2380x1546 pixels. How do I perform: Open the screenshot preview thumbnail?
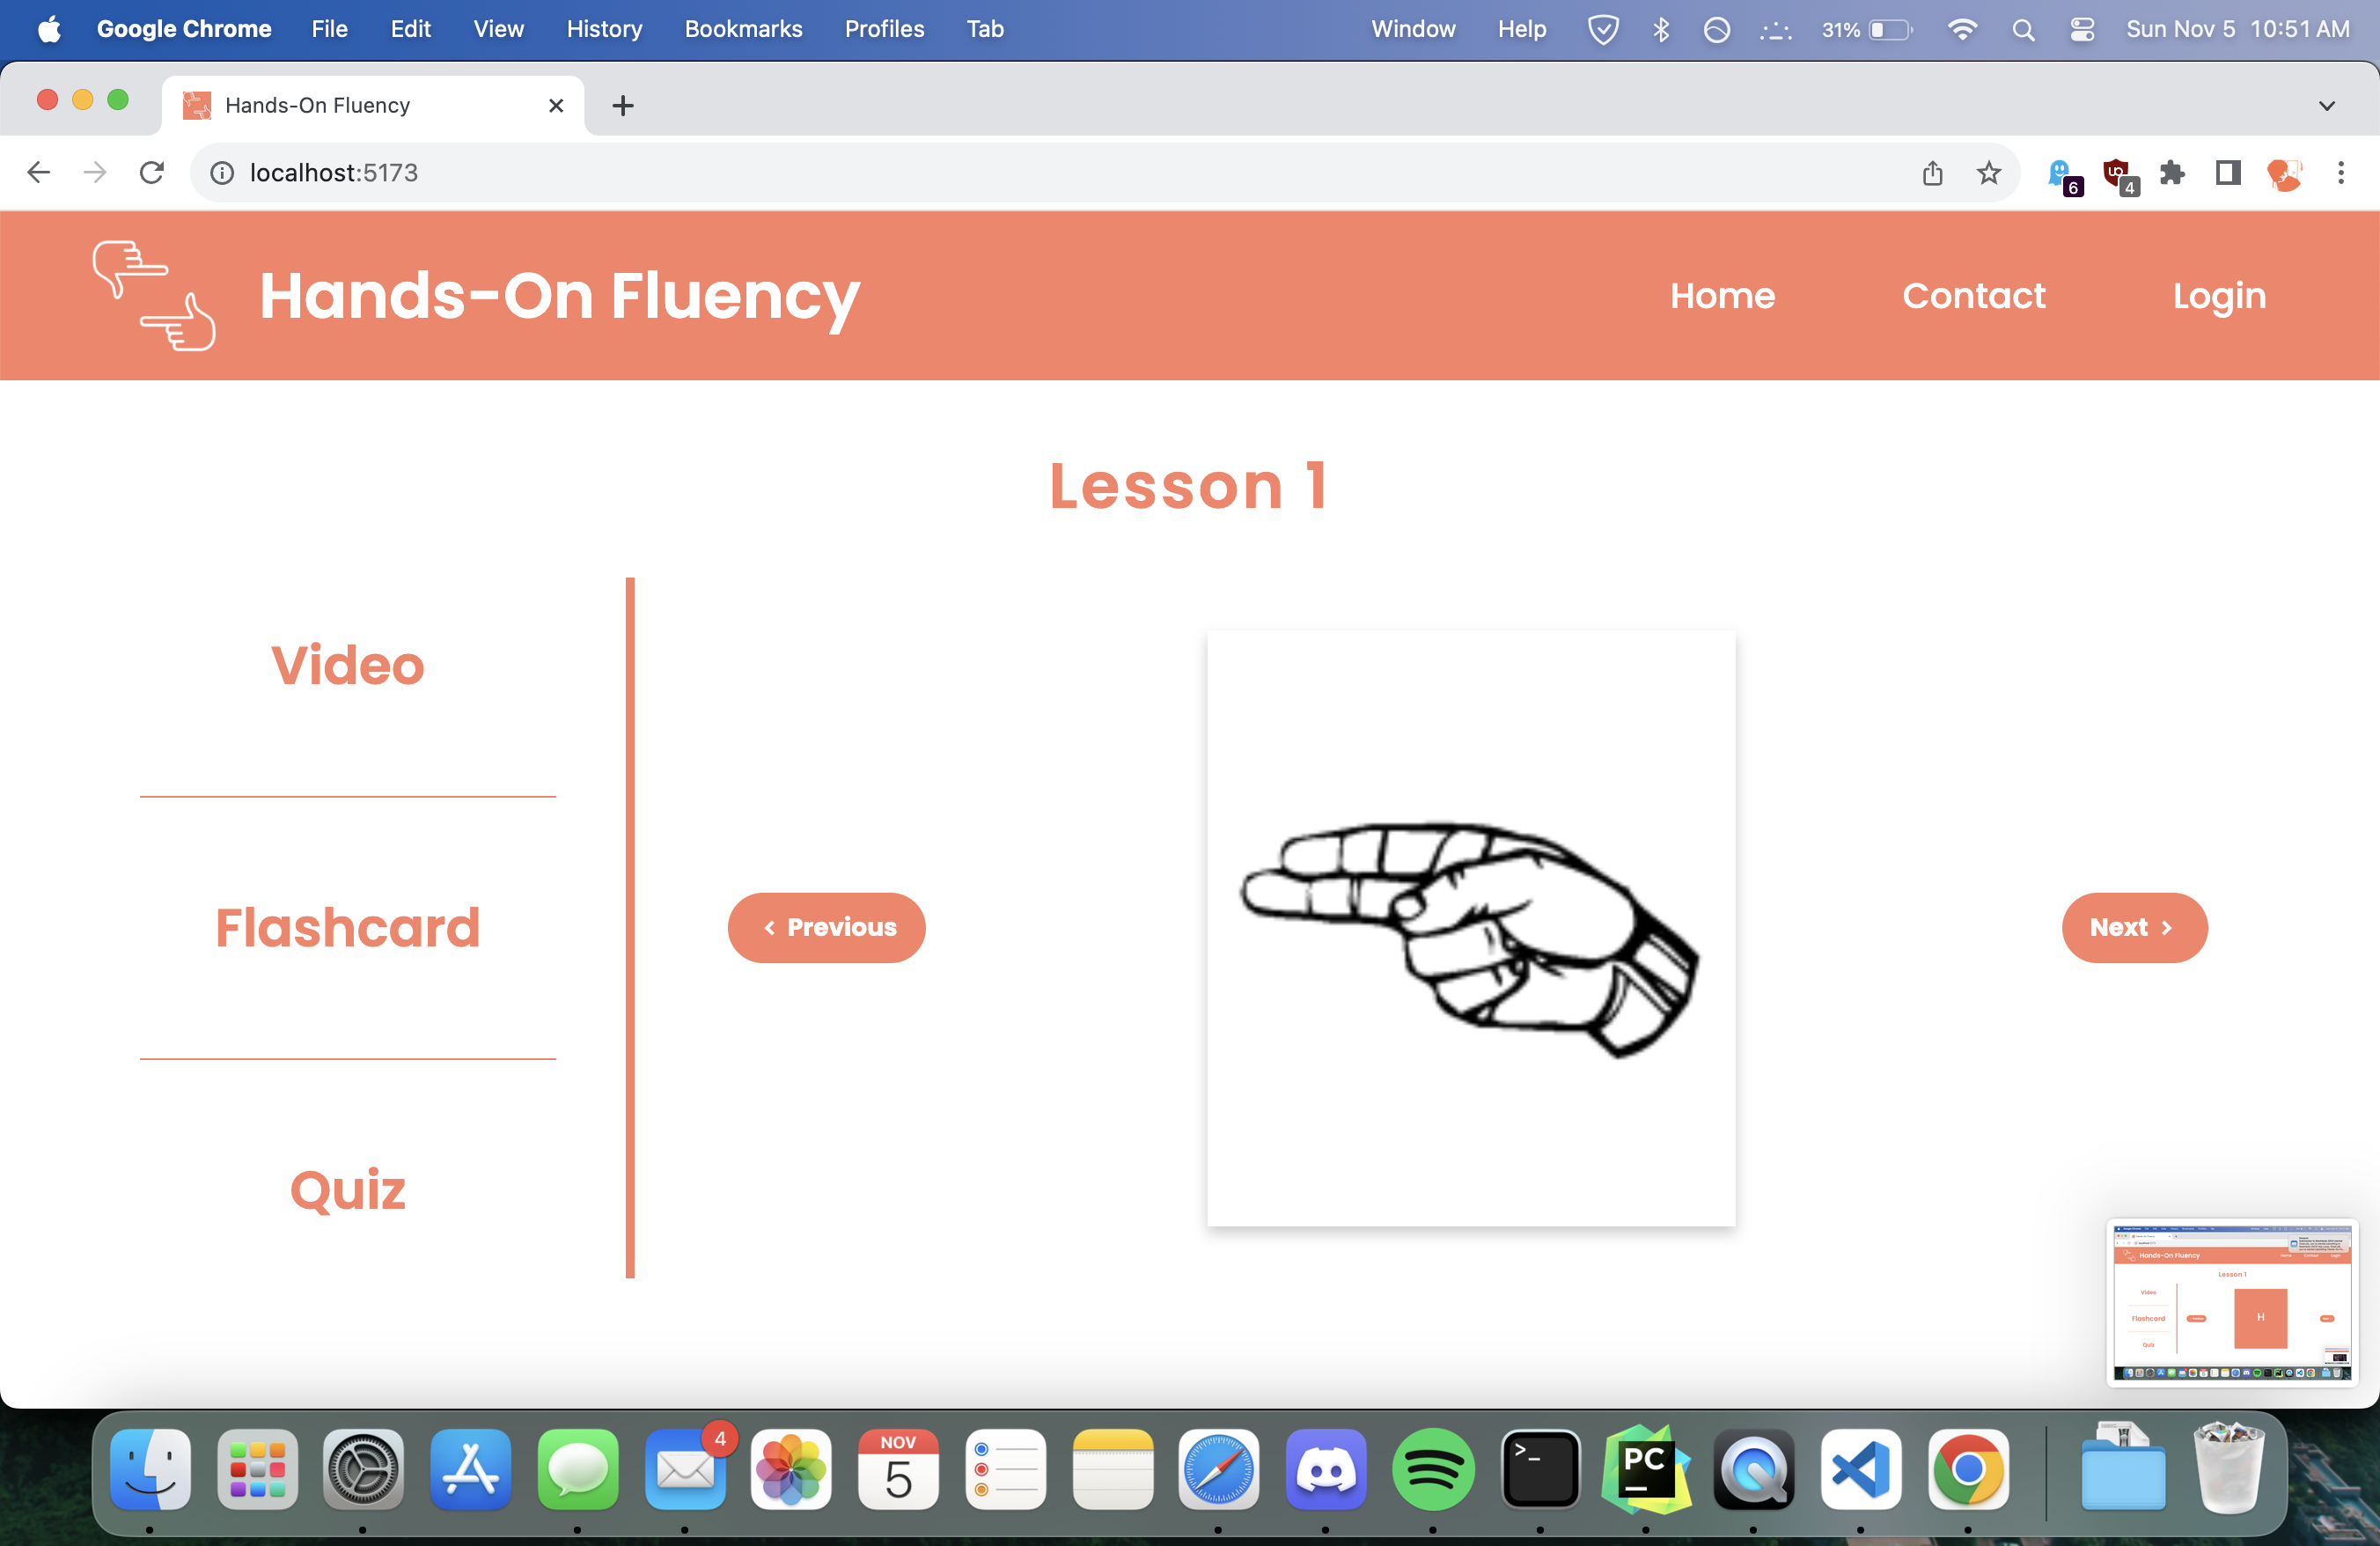click(2232, 1303)
